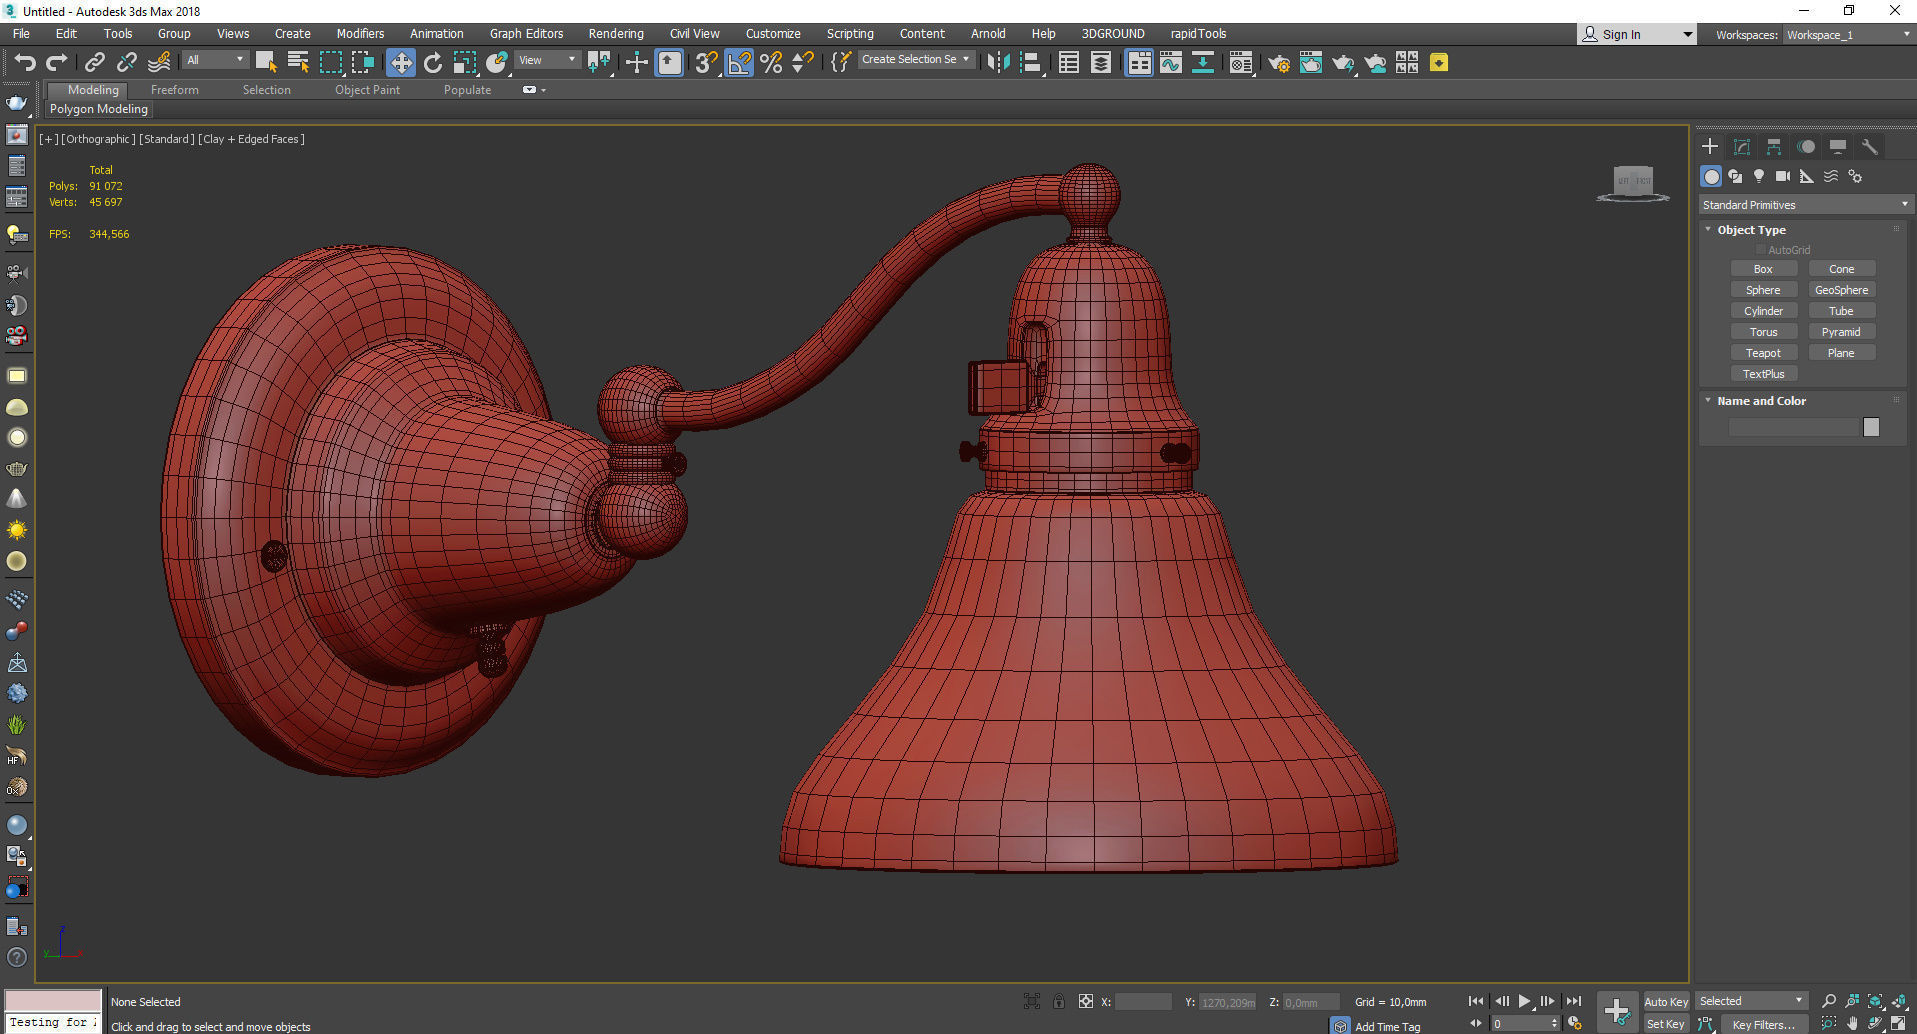Open the View reference coordinate dropdown

[x=546, y=60]
